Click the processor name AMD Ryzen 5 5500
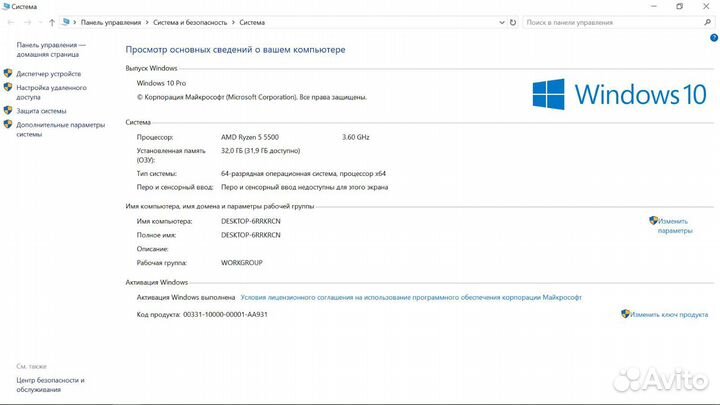The image size is (720, 405). tap(250, 137)
